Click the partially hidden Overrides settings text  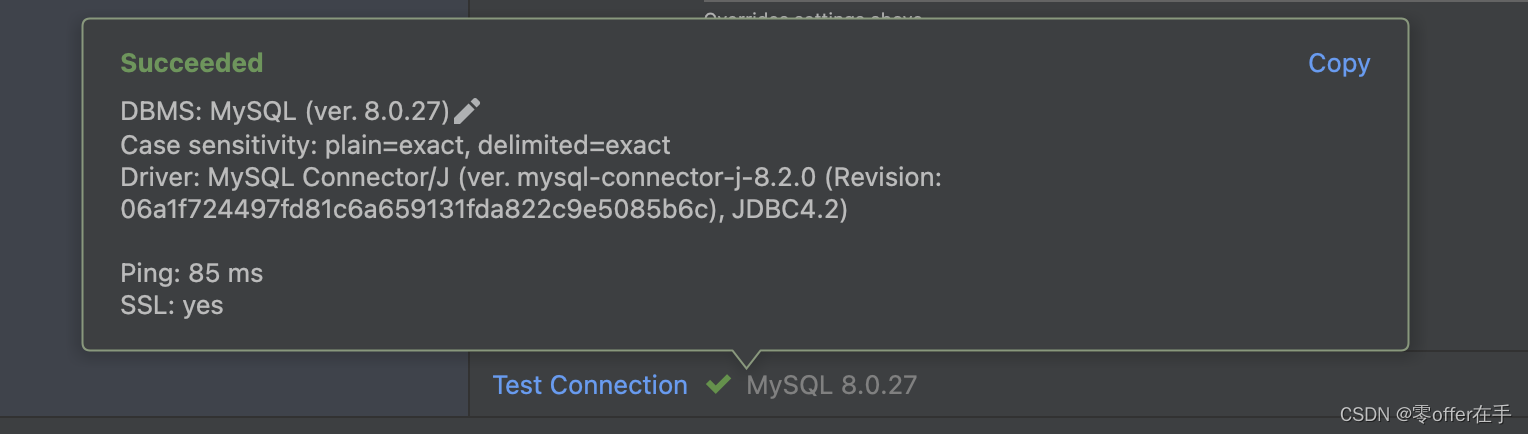[813, 14]
